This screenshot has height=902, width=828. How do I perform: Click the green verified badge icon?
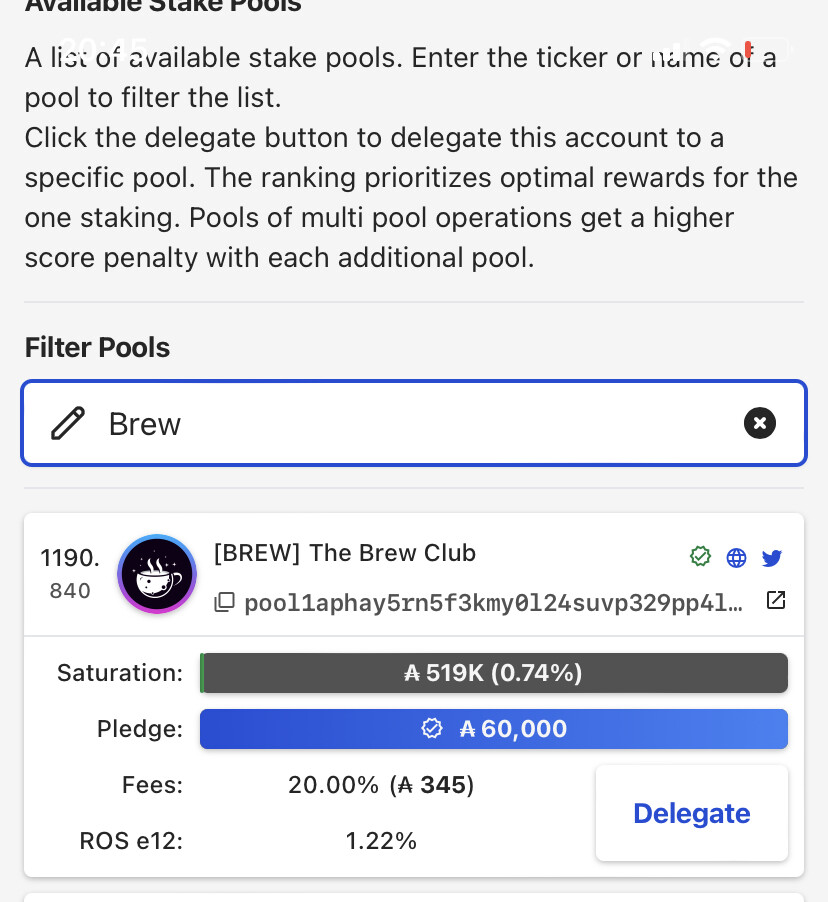click(701, 557)
